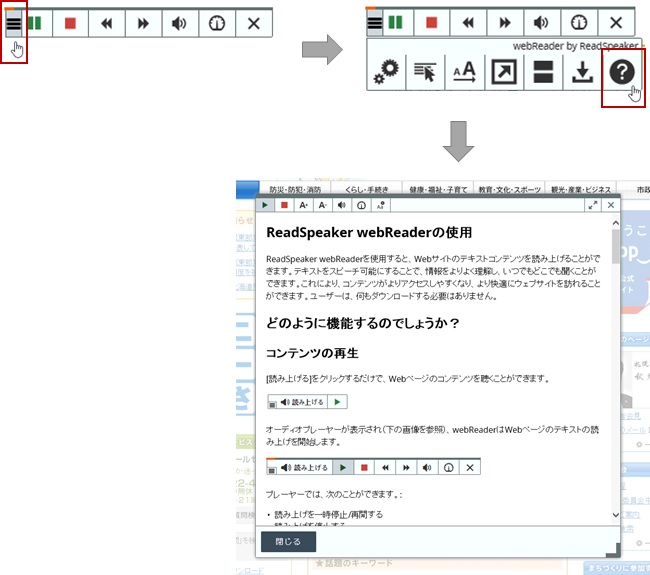The width and height of the screenshot is (650, 575).
Task: Expand the help dialog to fullscreen
Action: 592,205
